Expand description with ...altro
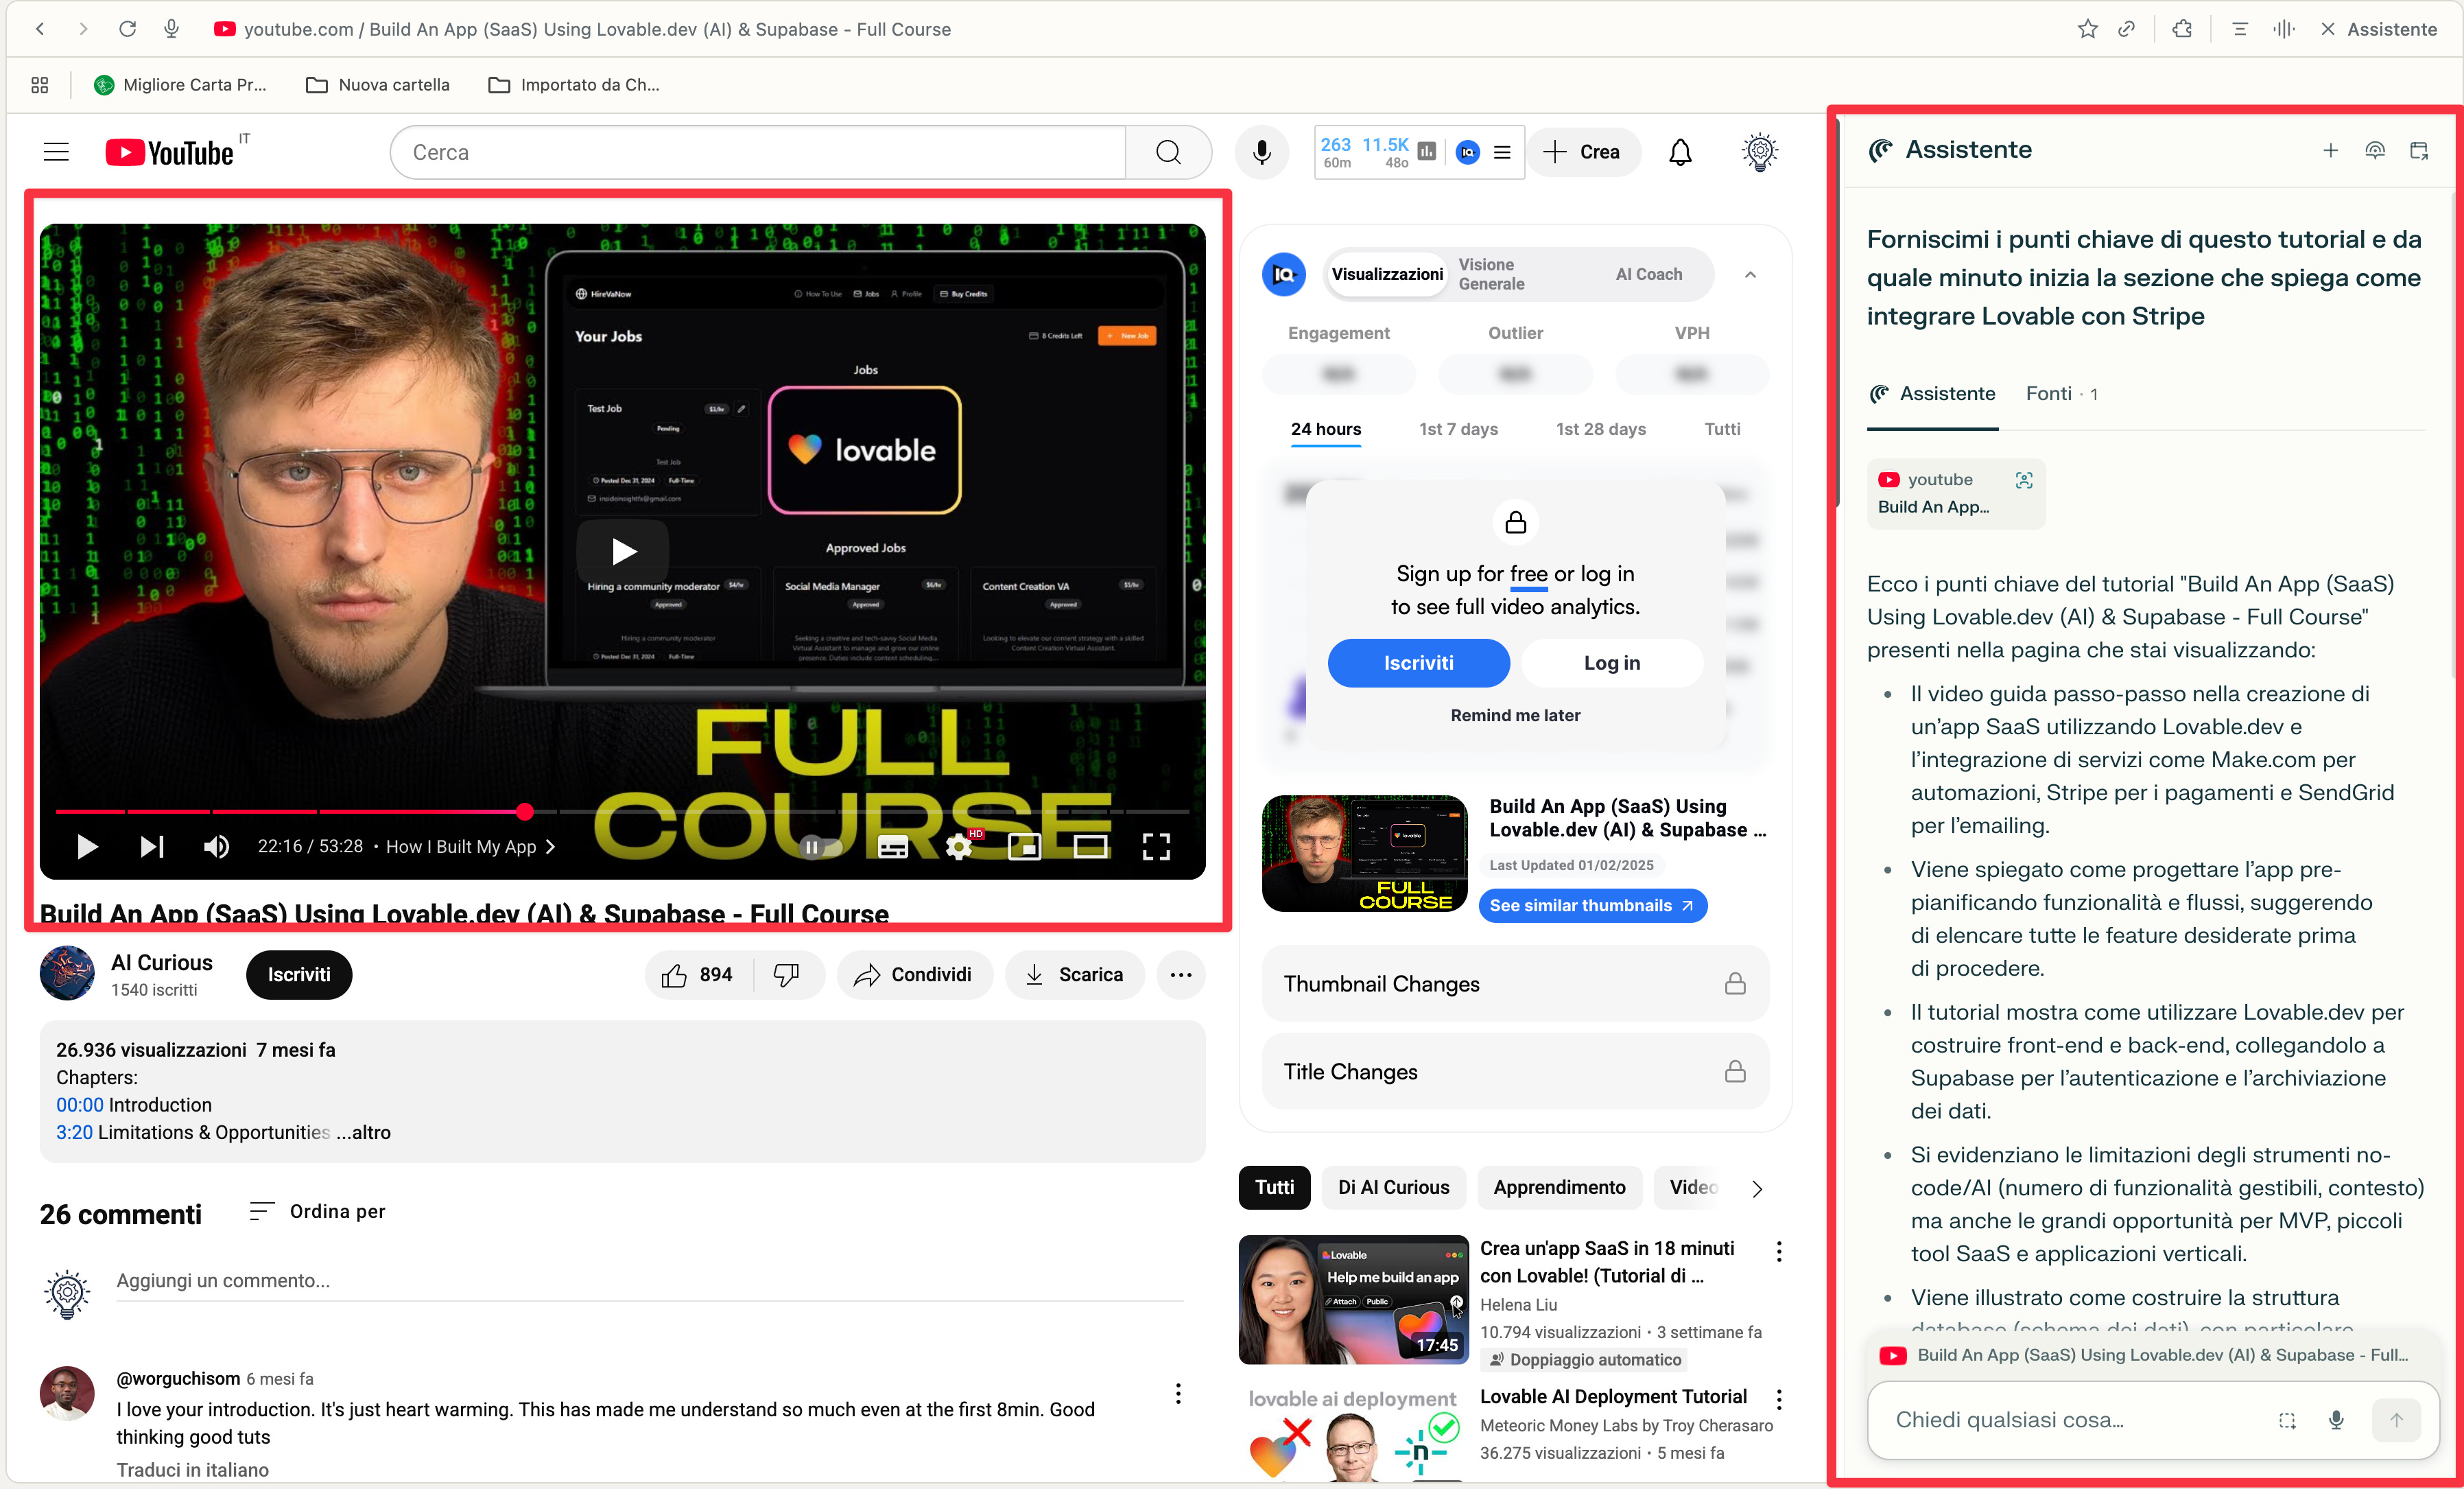2464x1489 pixels. [x=364, y=1132]
